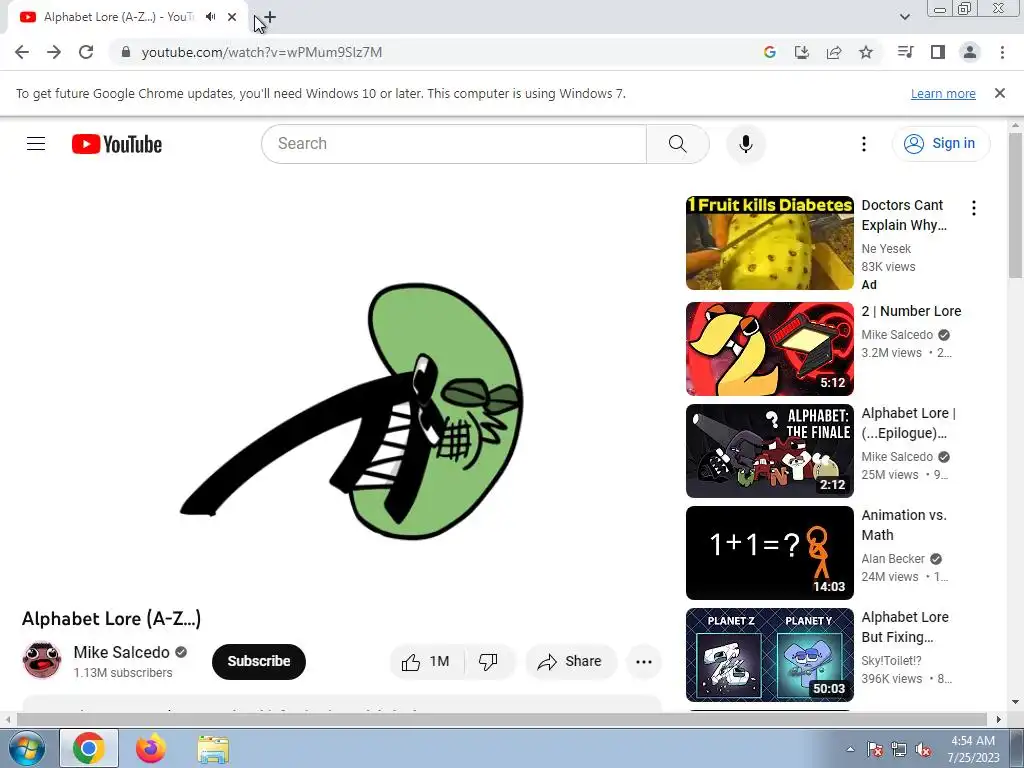Open the Animation vs. Math thumbnail

click(x=769, y=552)
